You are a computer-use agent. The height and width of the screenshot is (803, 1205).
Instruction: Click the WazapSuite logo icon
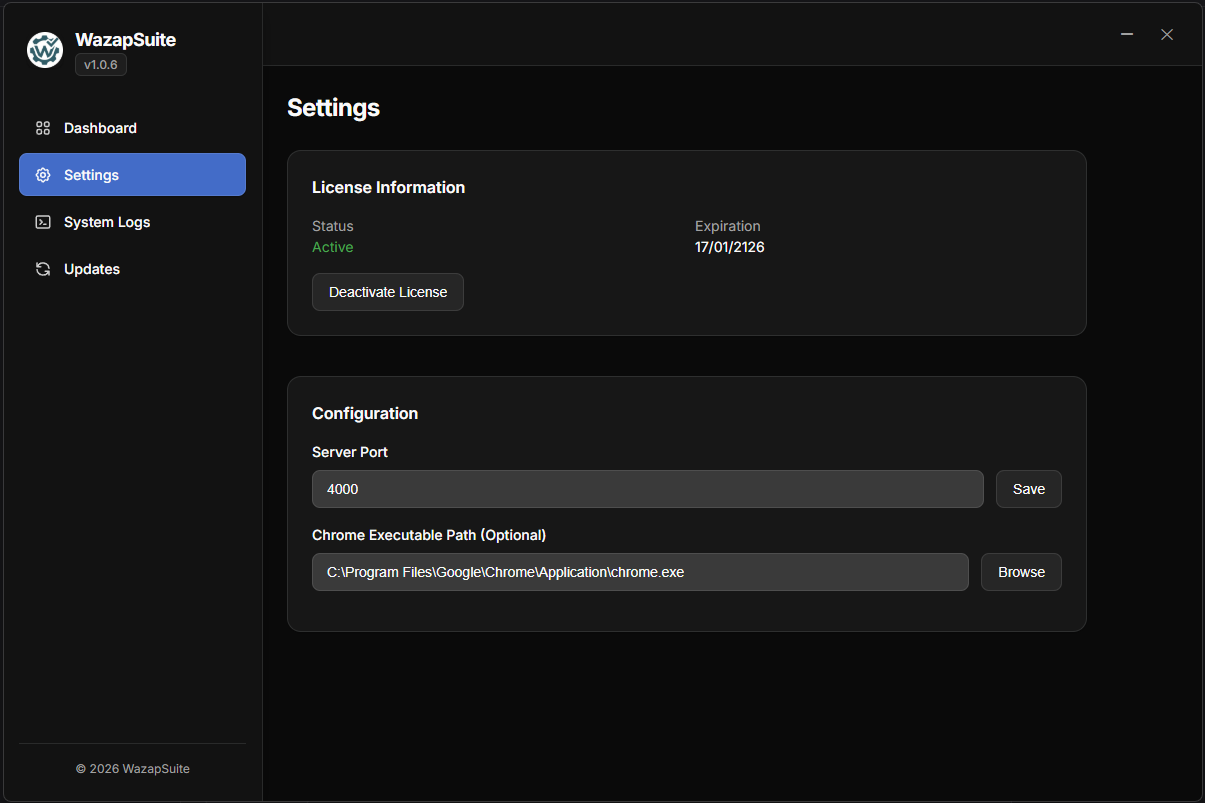44,49
